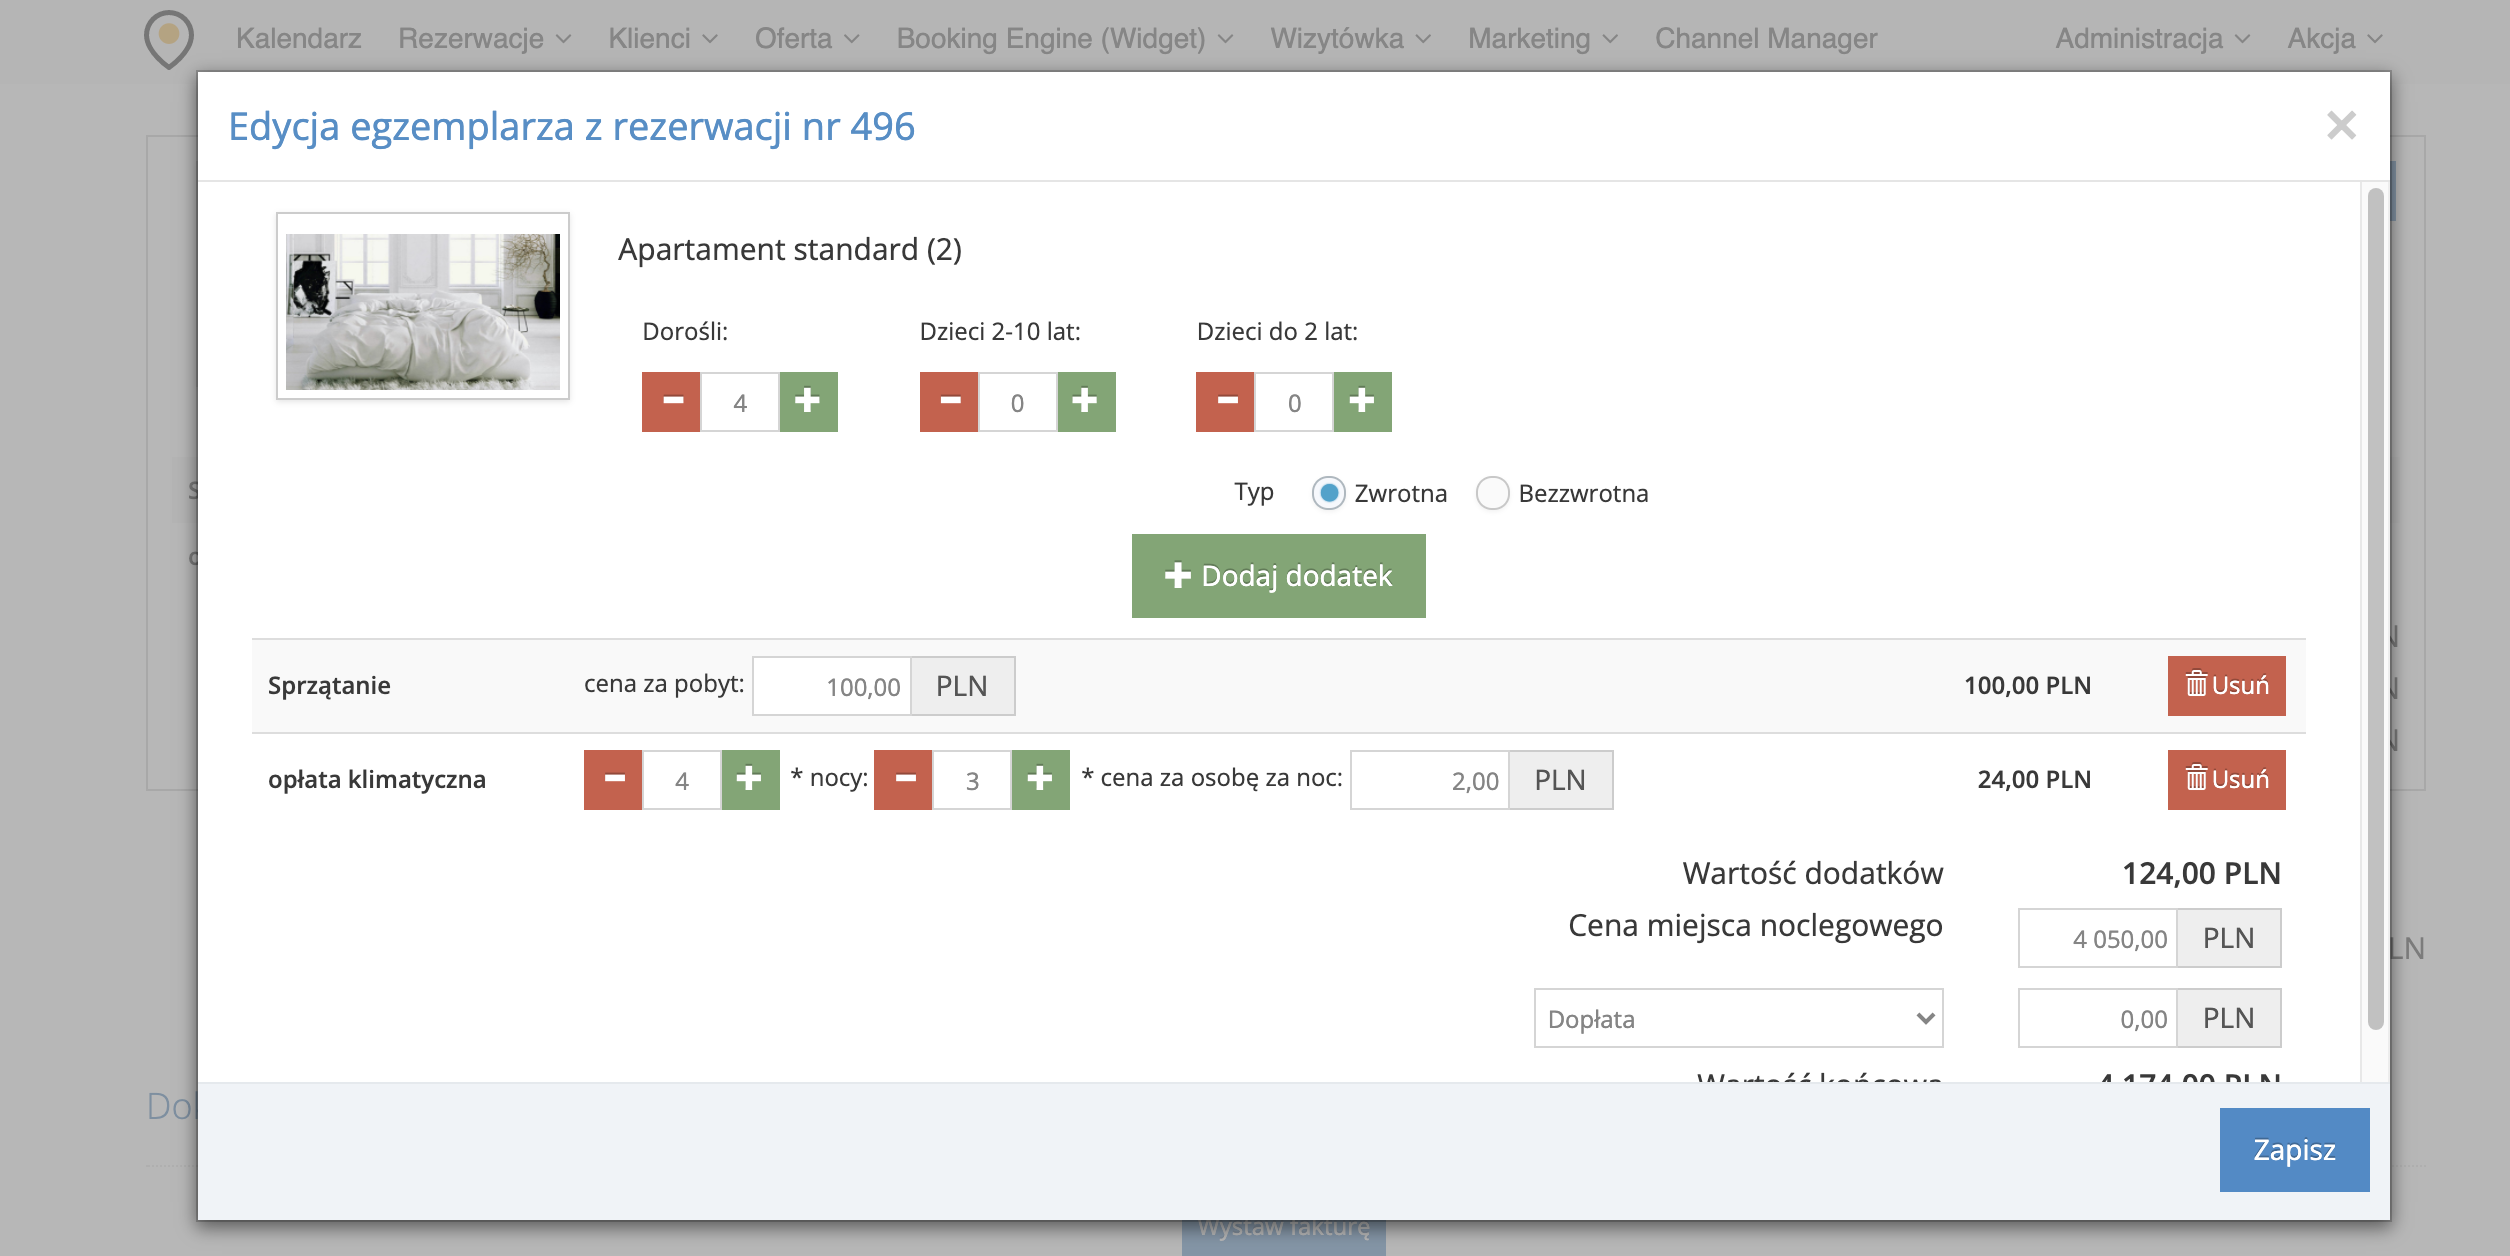Image resolution: width=2510 pixels, height=1256 pixels.
Task: Select the Bezzwrotna reservation type
Action: (1493, 493)
